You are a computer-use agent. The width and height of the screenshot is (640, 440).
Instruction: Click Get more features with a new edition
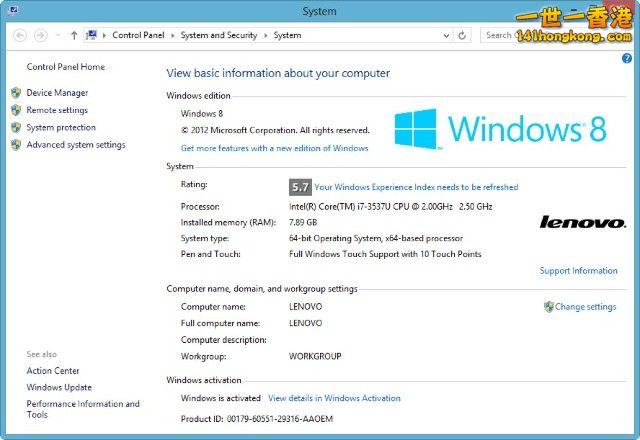[x=275, y=148]
